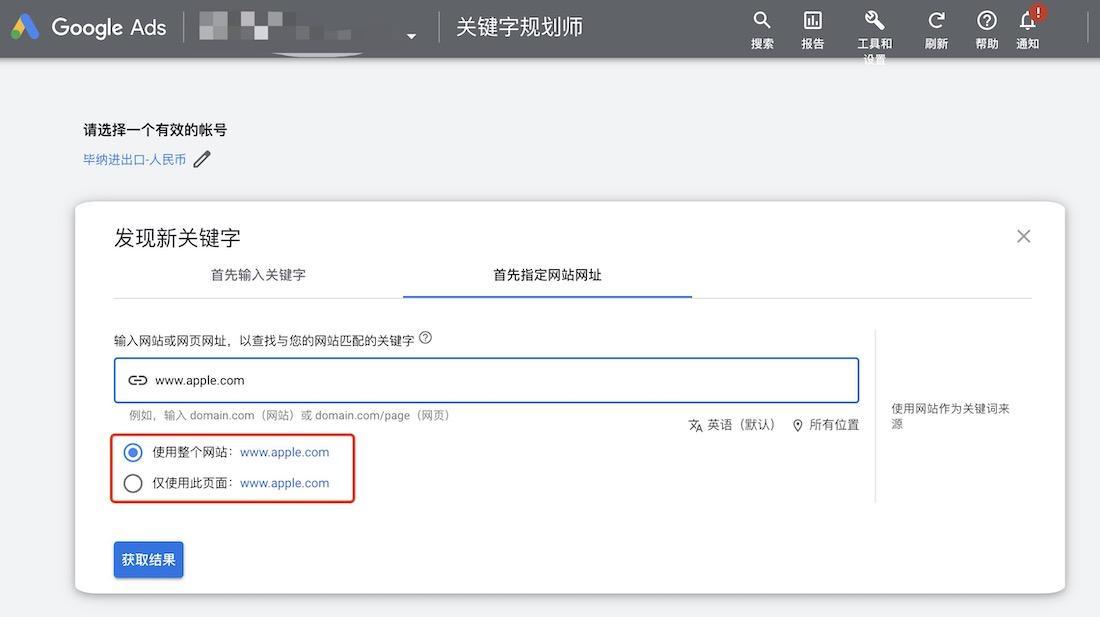
Task: Click the link icon in URL field
Action: [138, 380]
